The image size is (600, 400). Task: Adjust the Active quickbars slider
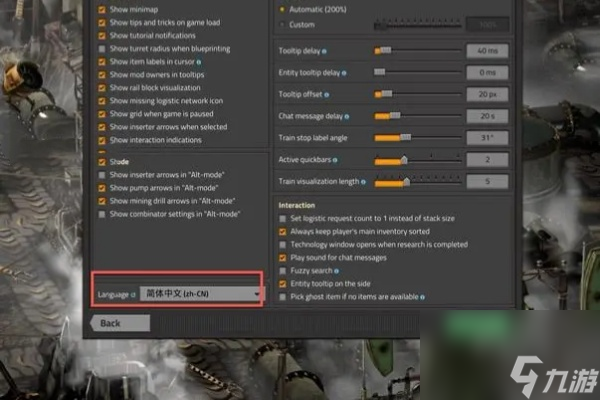coord(418,160)
